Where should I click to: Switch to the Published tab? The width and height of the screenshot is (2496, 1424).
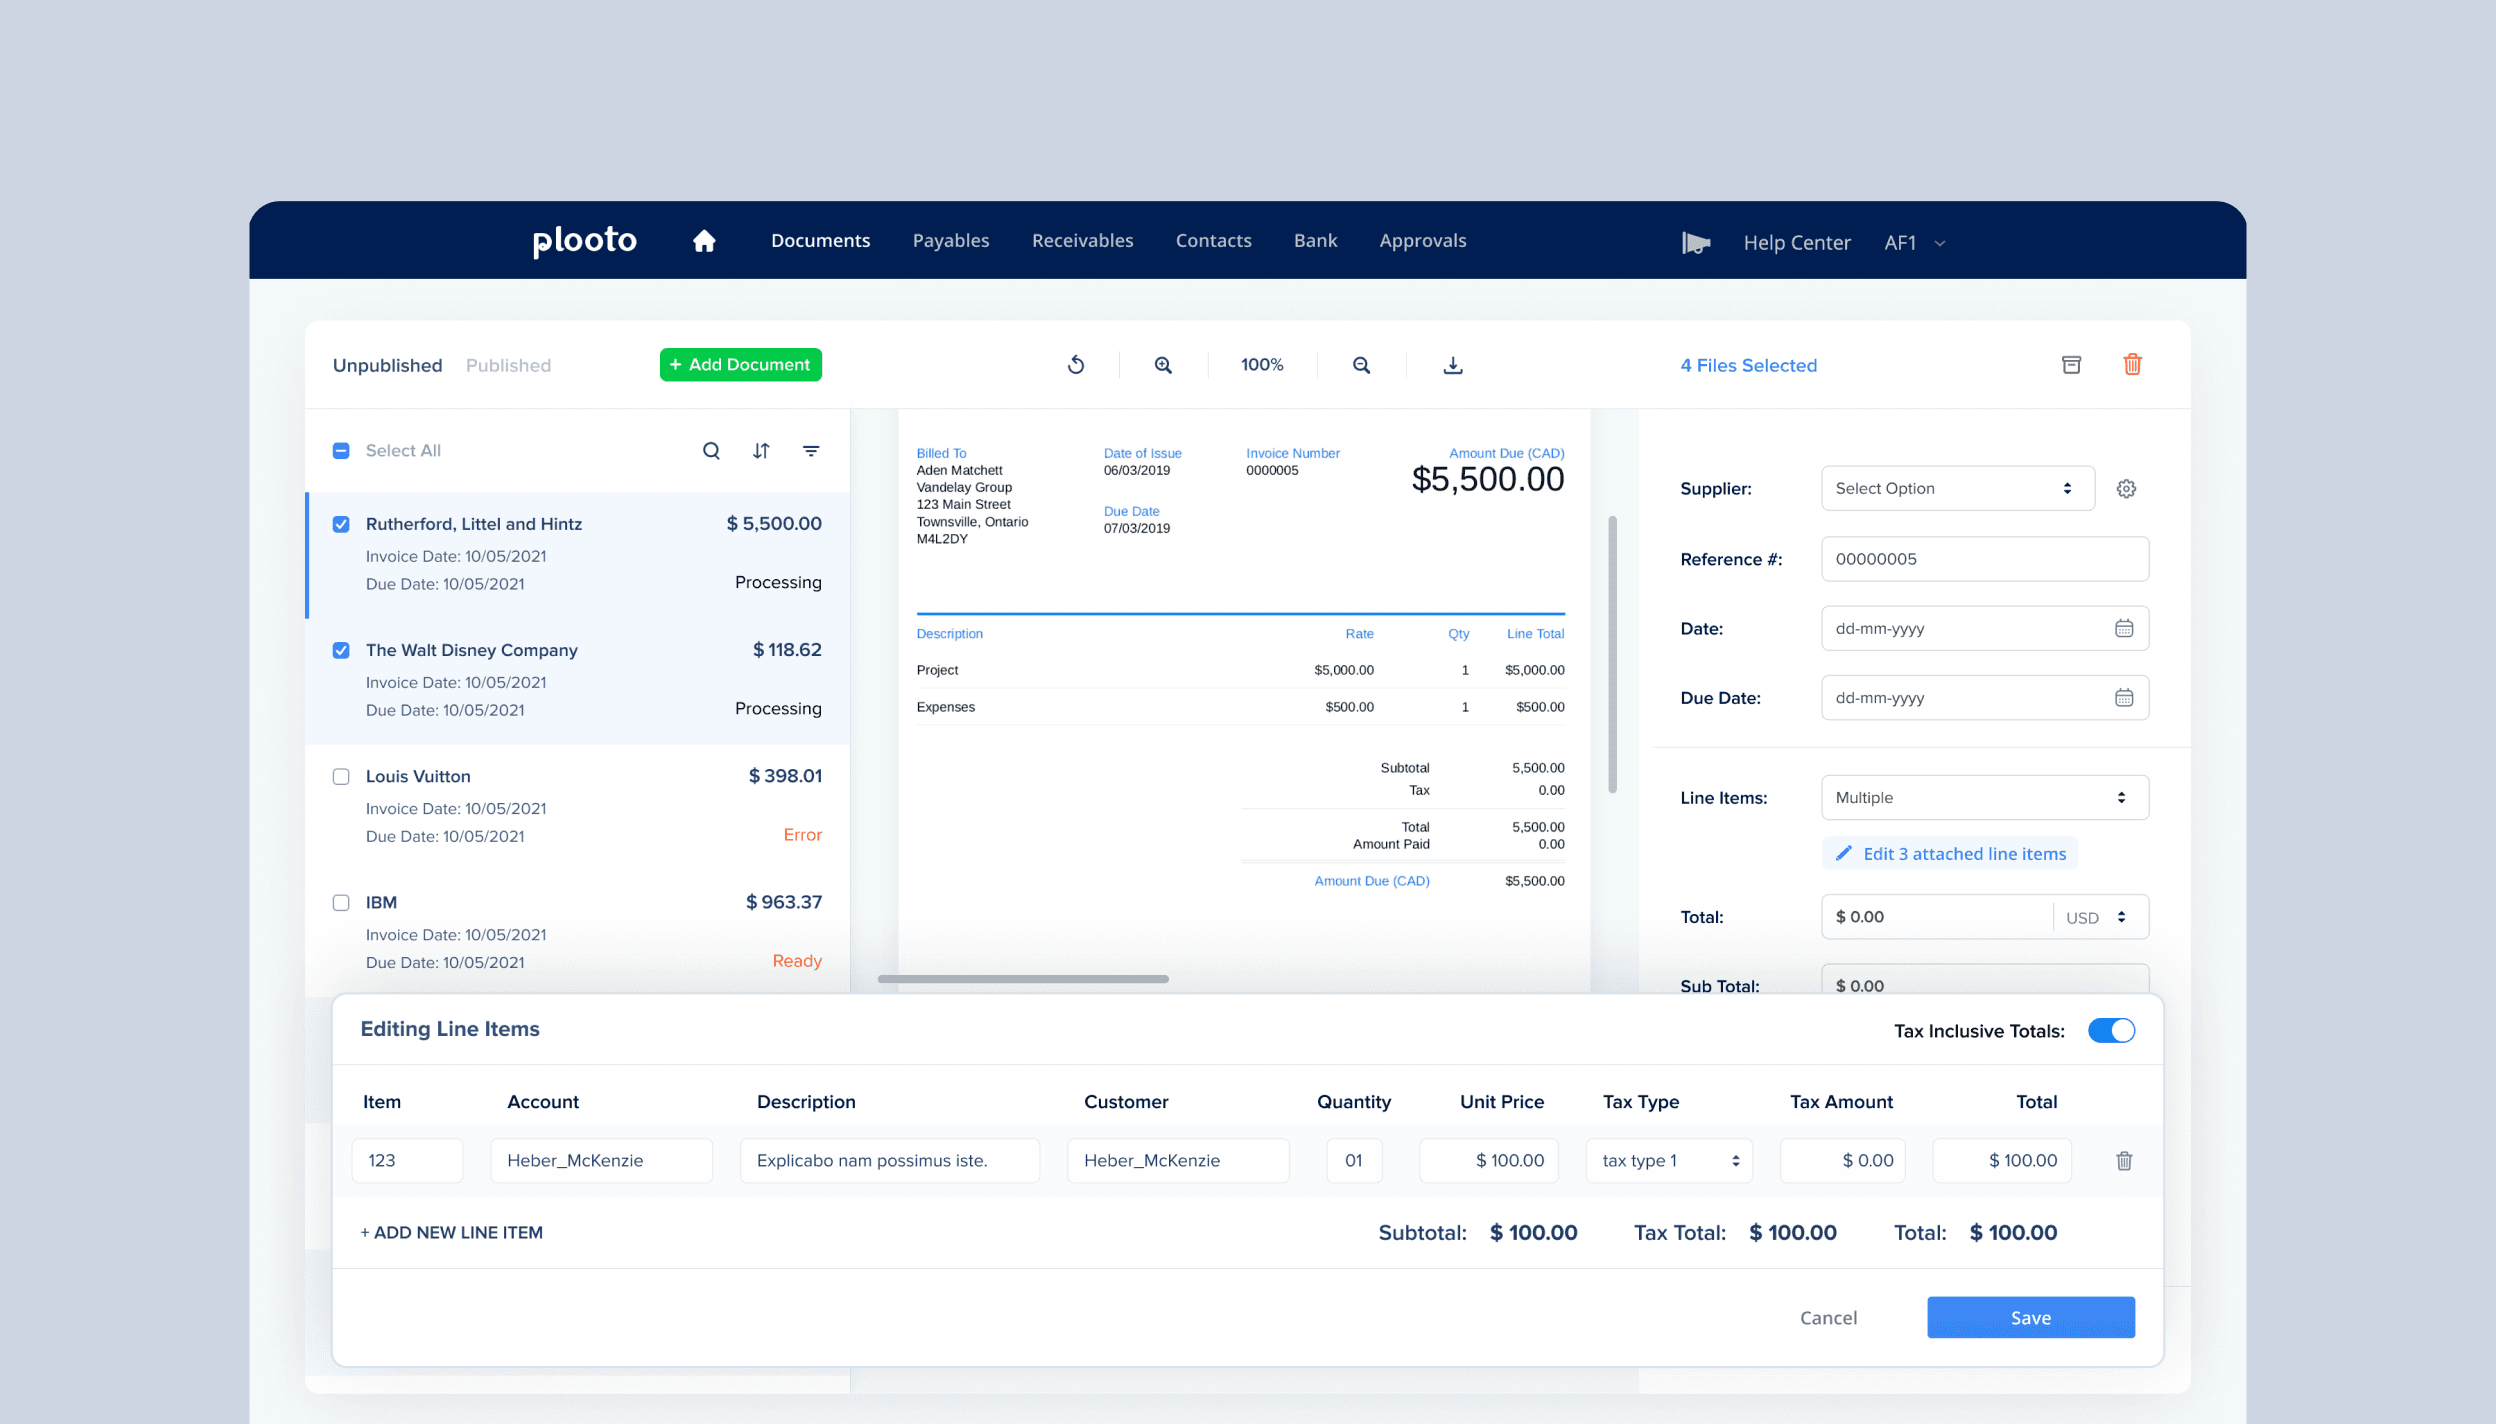(508, 366)
